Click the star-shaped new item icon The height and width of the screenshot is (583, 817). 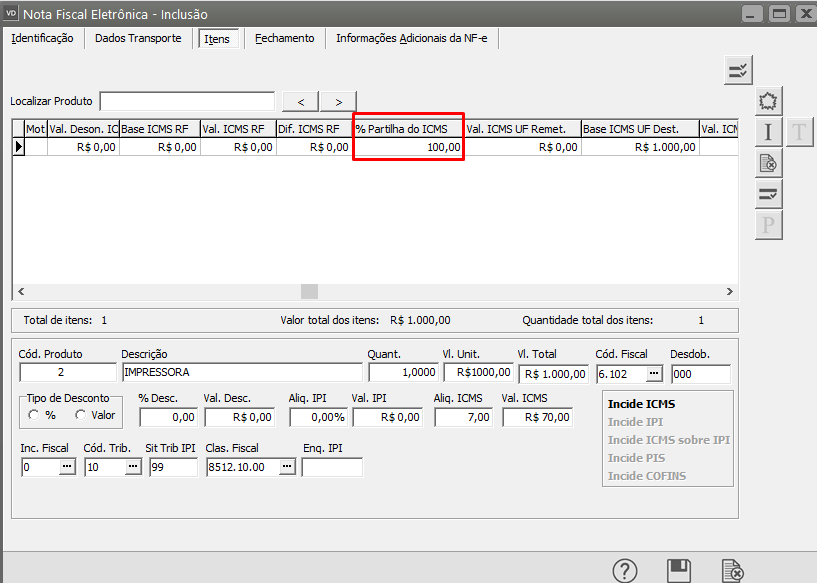click(768, 101)
